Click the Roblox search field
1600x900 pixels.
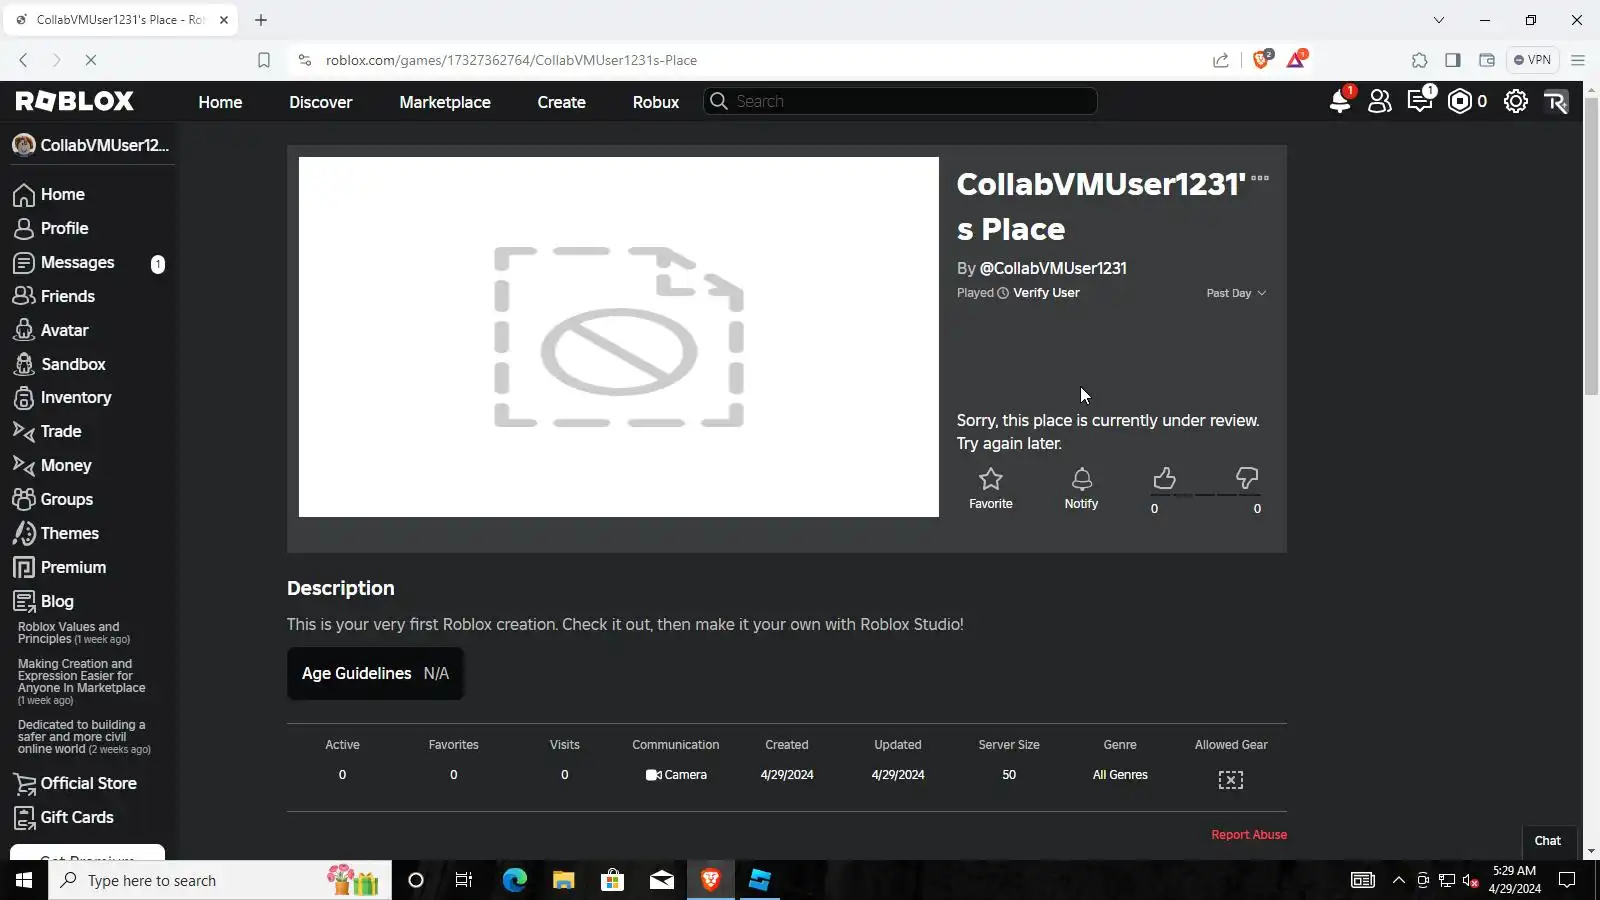tap(900, 101)
